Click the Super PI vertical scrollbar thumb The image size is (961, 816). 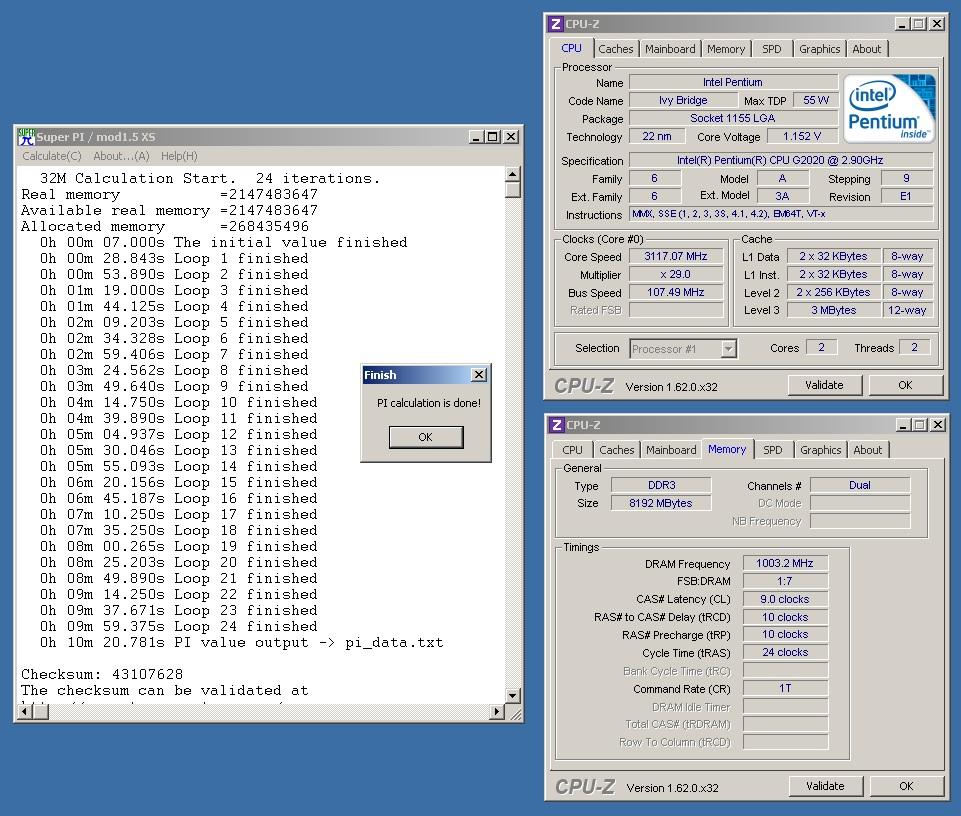tap(513, 189)
